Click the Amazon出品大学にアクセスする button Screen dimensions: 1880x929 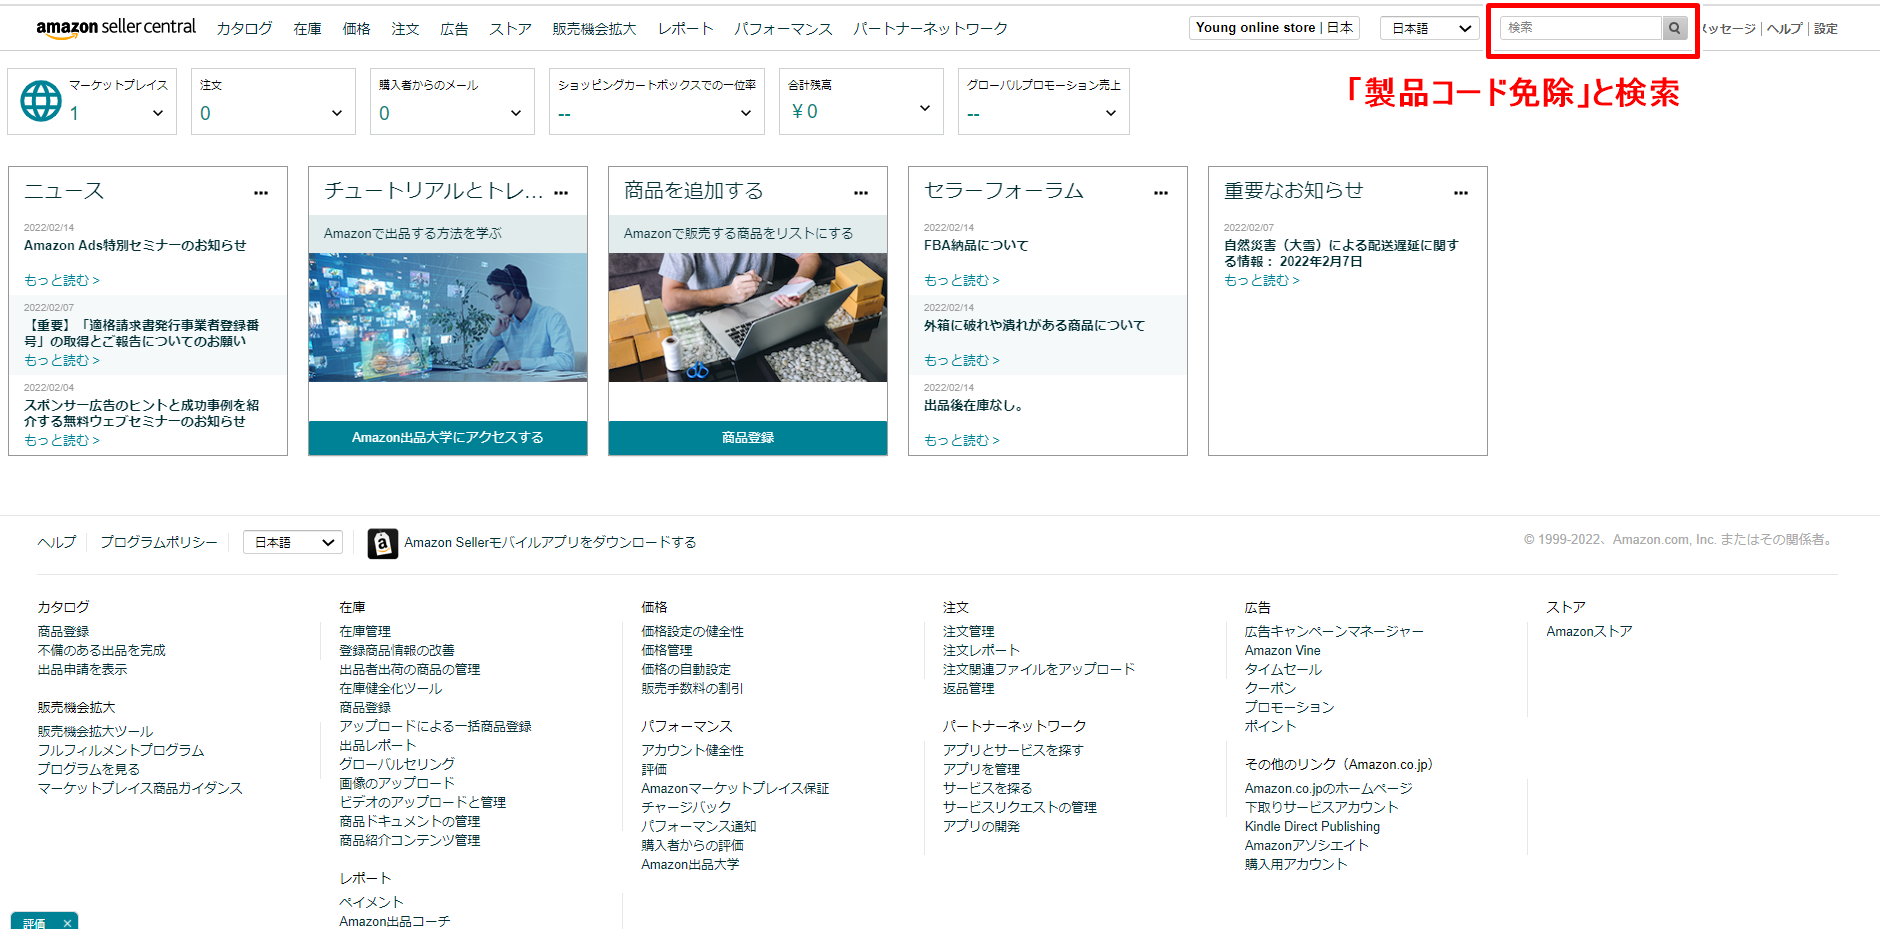(448, 438)
